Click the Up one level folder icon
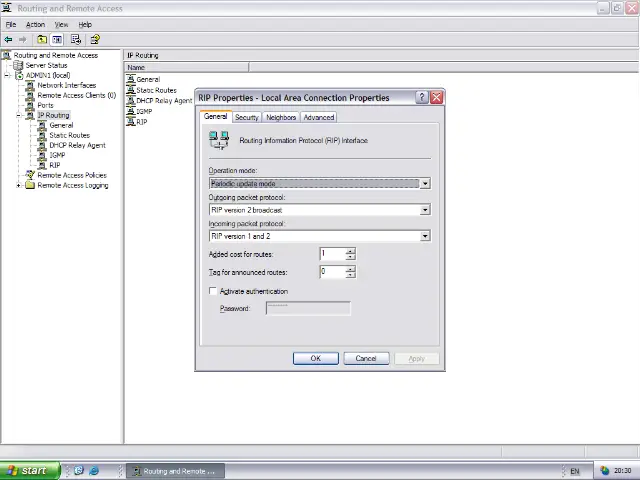 (x=42, y=40)
